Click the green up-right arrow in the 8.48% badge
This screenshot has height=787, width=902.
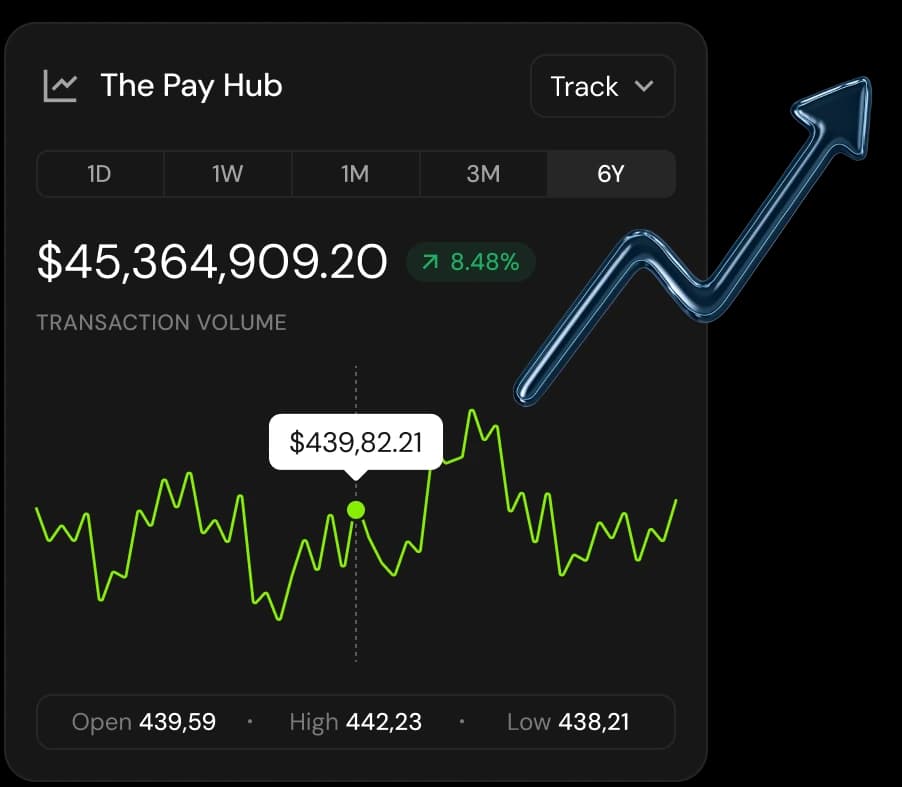(x=430, y=263)
